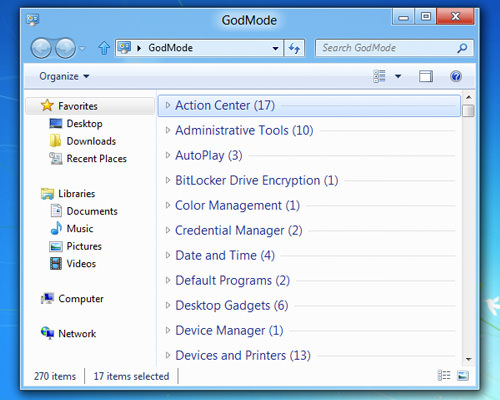The image size is (500, 400).
Task: Click the Favorites star icon
Action: pyautogui.click(x=47, y=105)
